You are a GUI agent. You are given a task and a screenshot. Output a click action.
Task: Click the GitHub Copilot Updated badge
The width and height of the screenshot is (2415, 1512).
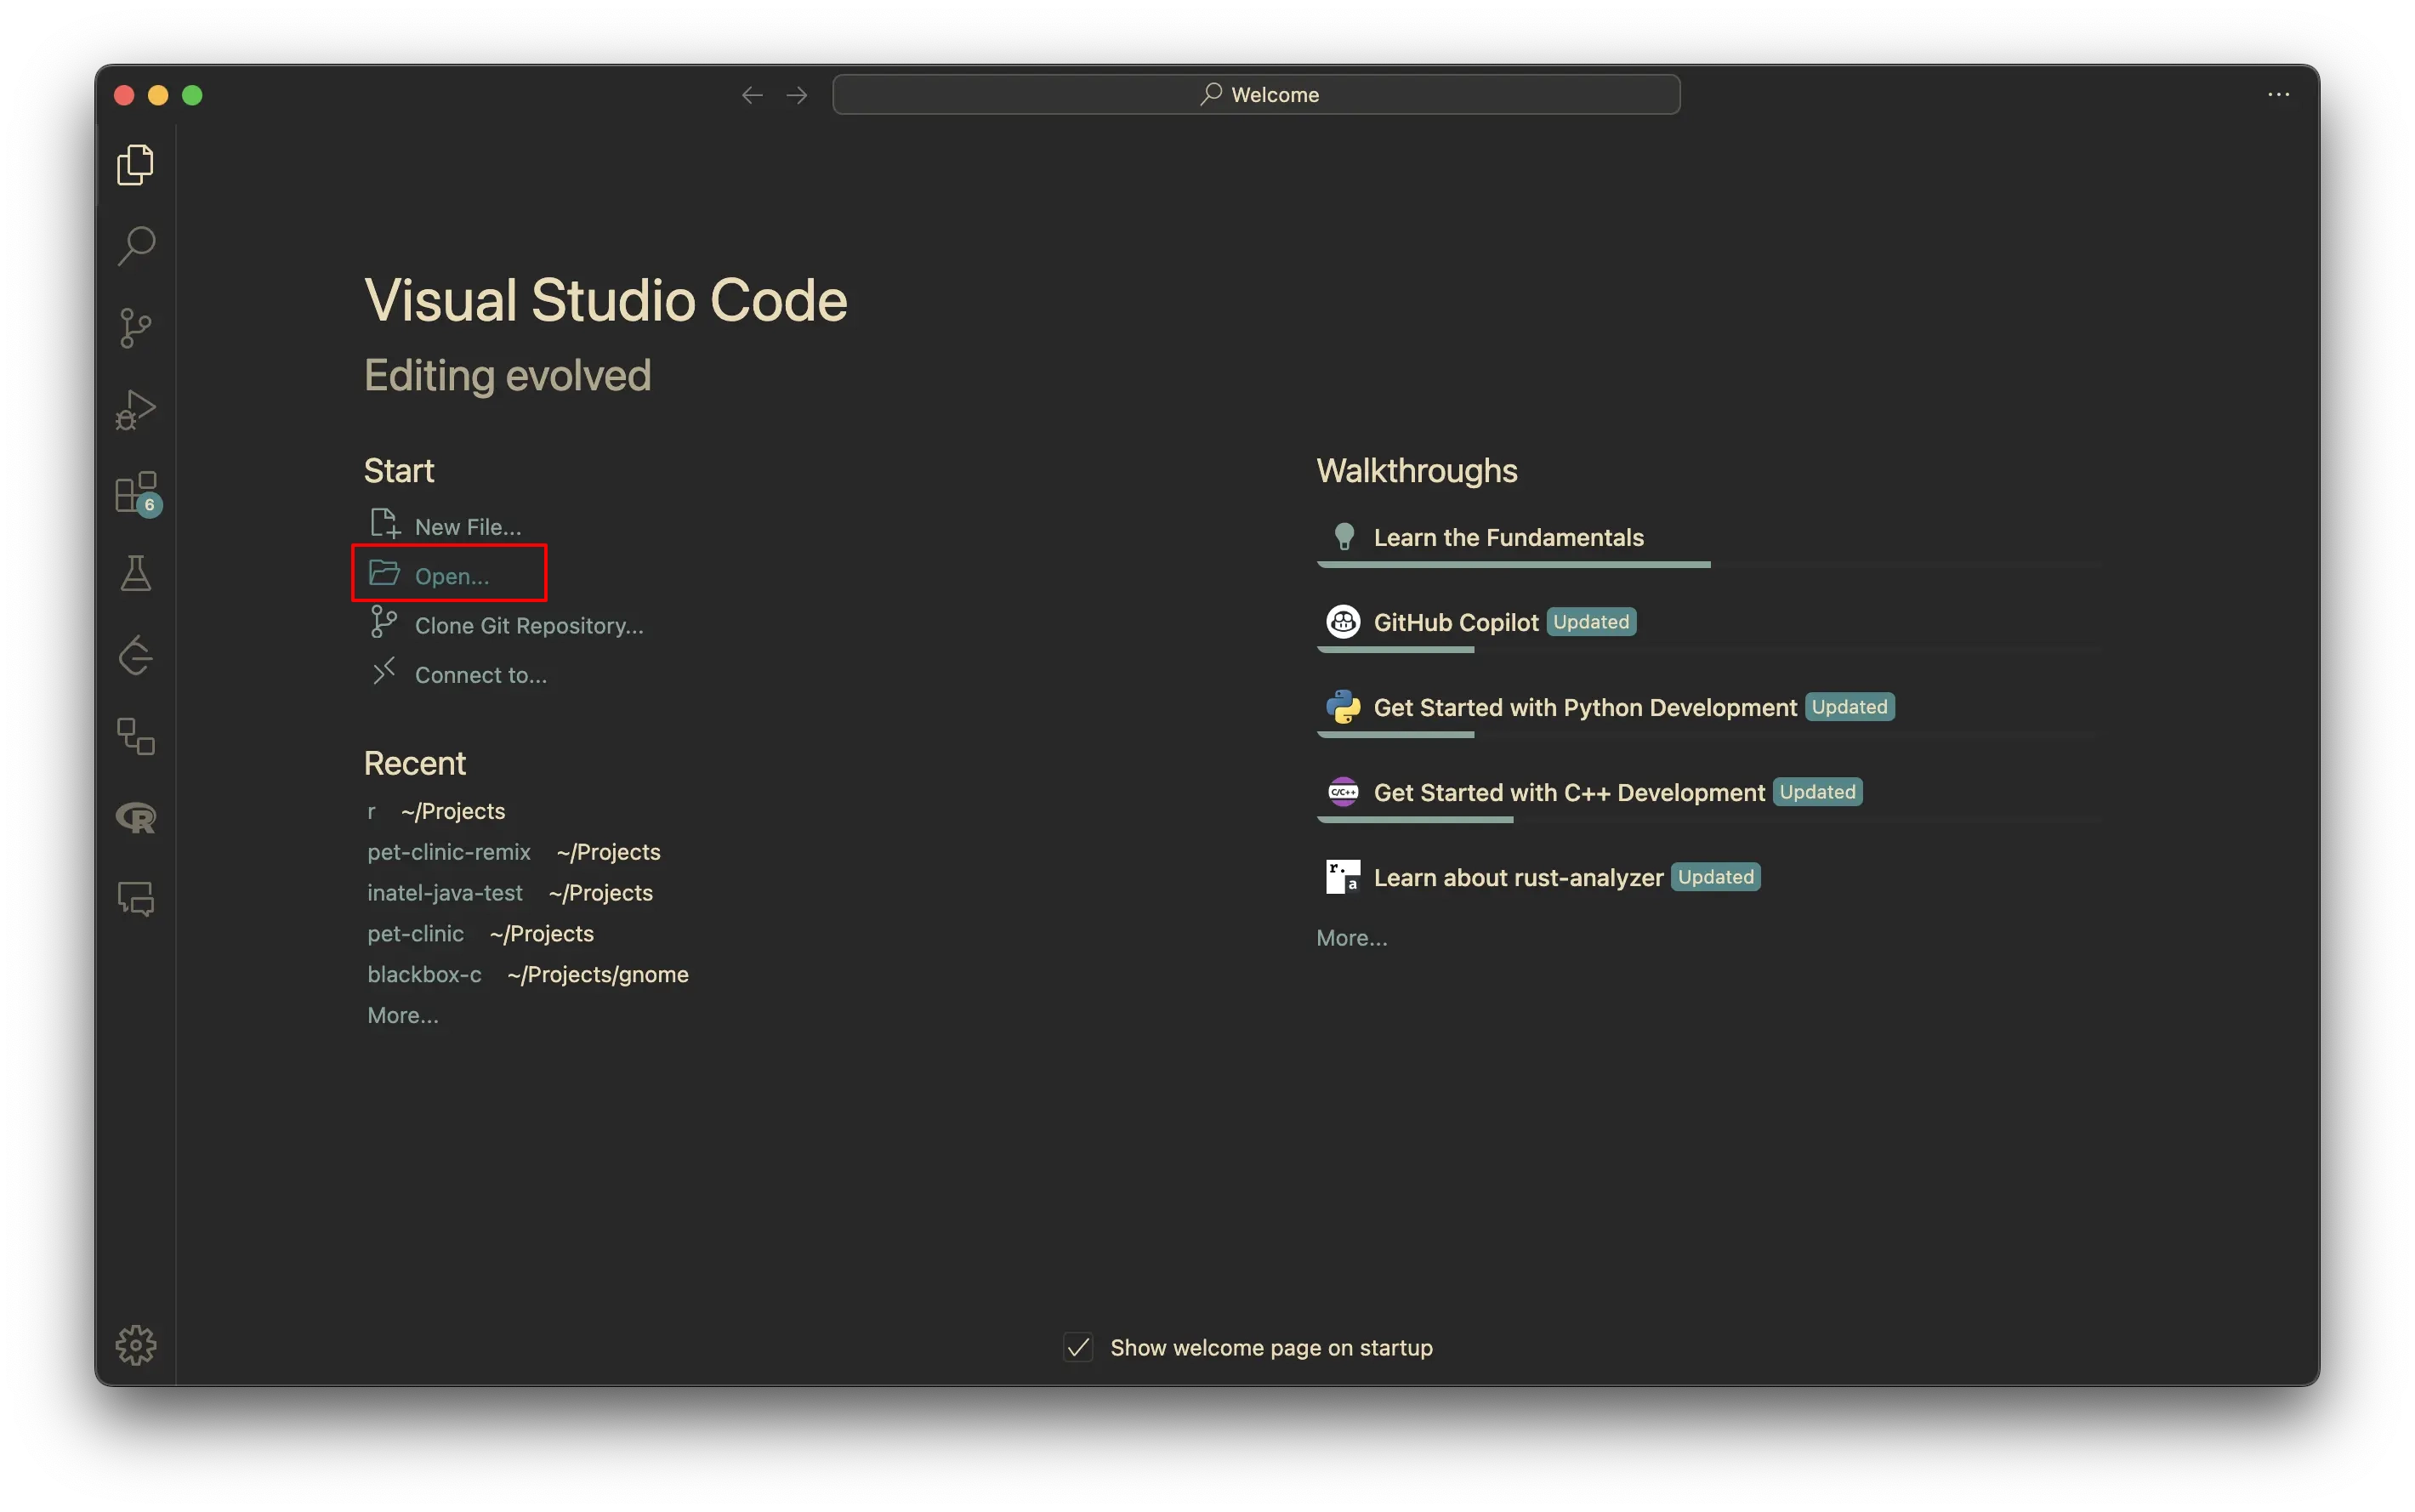point(1590,622)
